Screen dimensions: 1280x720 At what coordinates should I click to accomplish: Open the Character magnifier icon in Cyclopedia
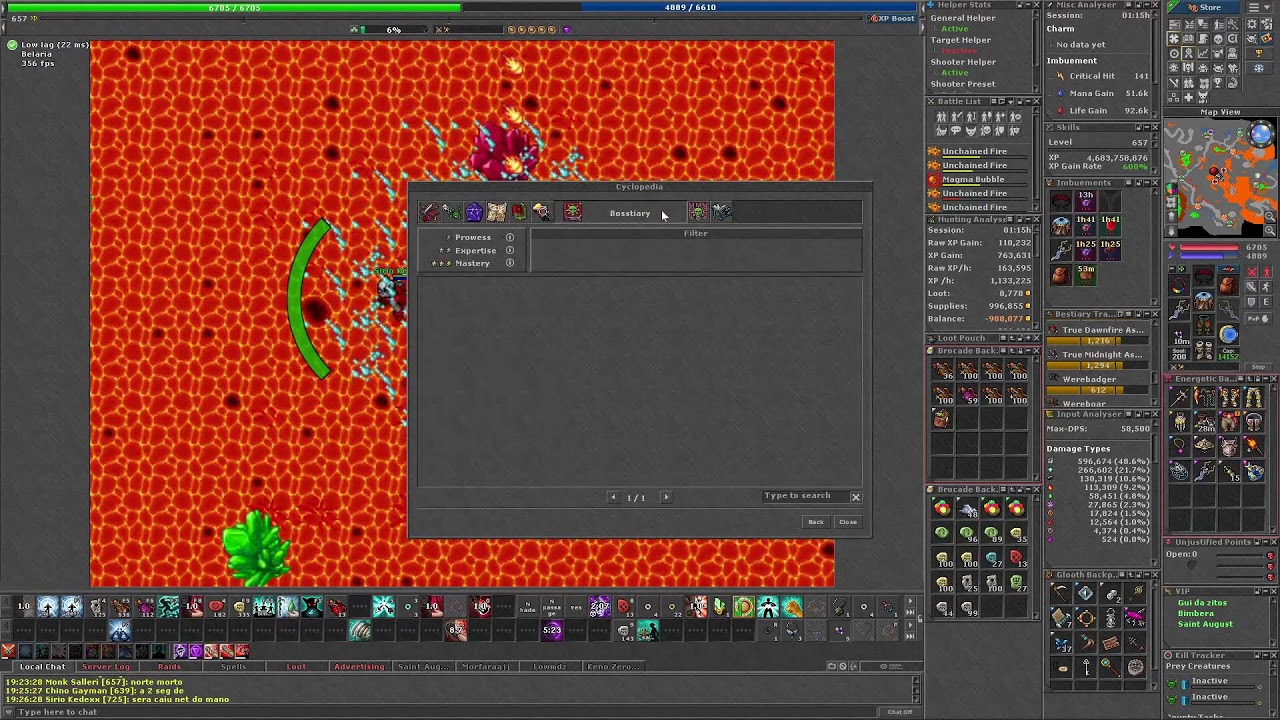click(x=541, y=212)
